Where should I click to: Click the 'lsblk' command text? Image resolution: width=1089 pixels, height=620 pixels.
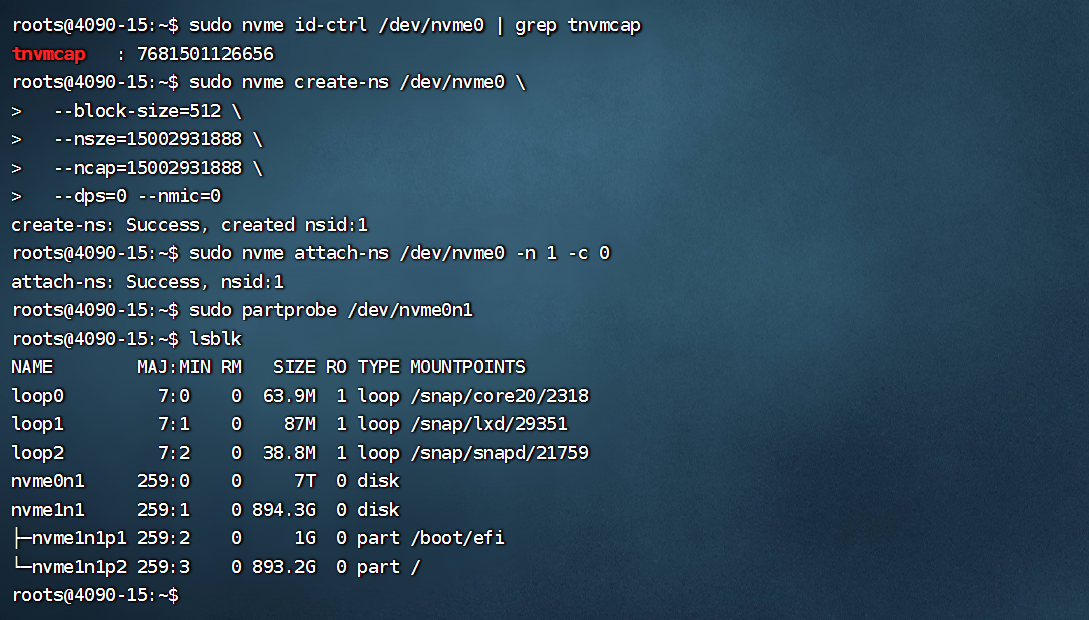click(215, 338)
